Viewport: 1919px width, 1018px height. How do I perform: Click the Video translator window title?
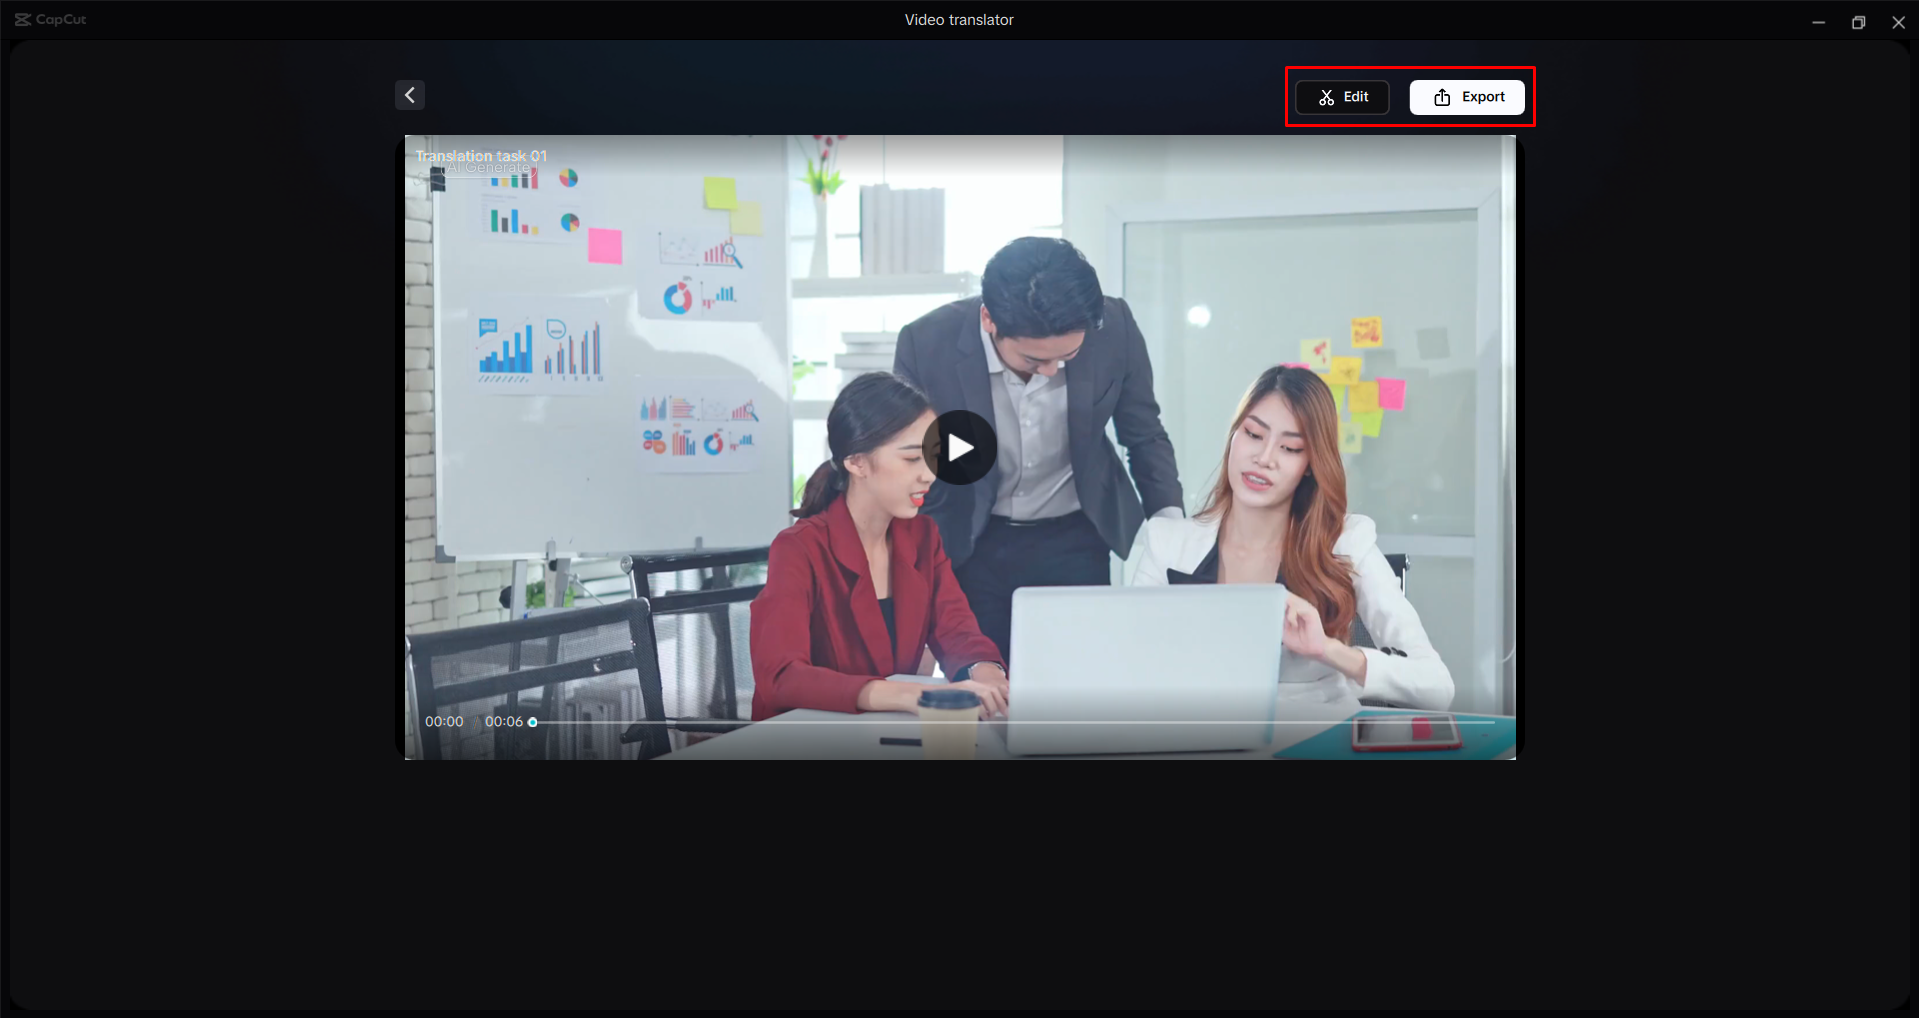(958, 19)
